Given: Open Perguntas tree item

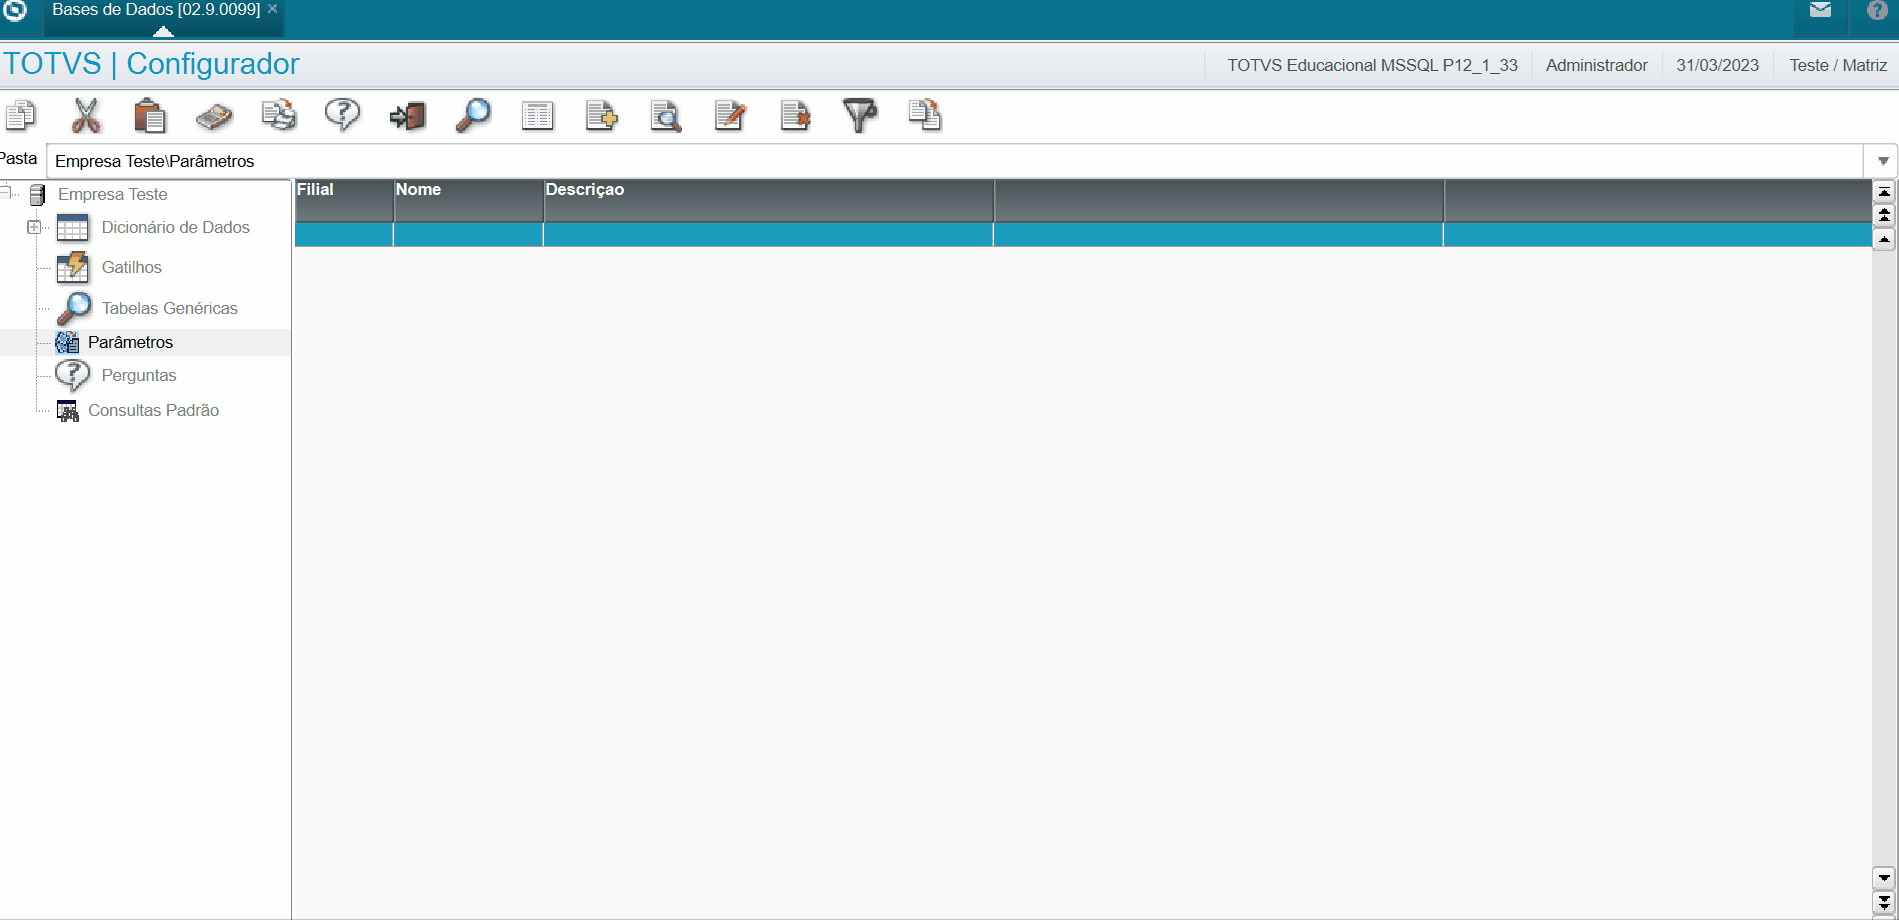Looking at the screenshot, I should click(139, 375).
